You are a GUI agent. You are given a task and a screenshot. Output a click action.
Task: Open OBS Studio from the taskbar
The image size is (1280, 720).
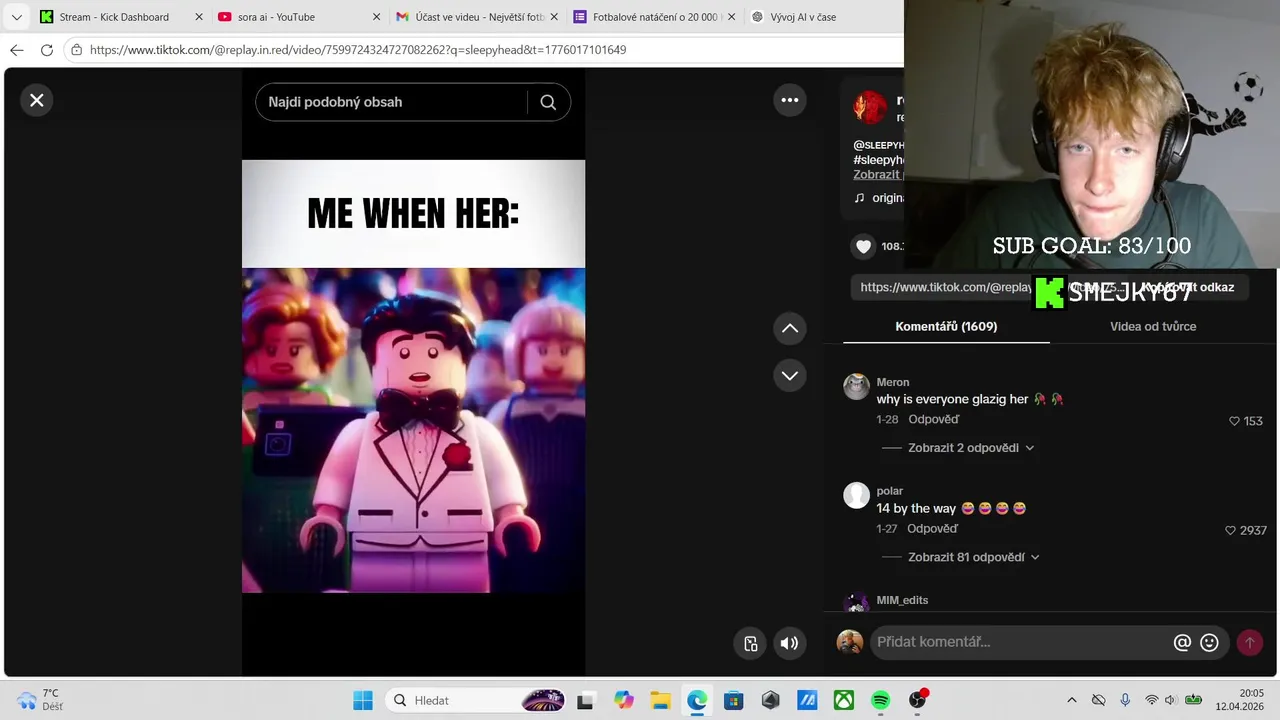917,700
